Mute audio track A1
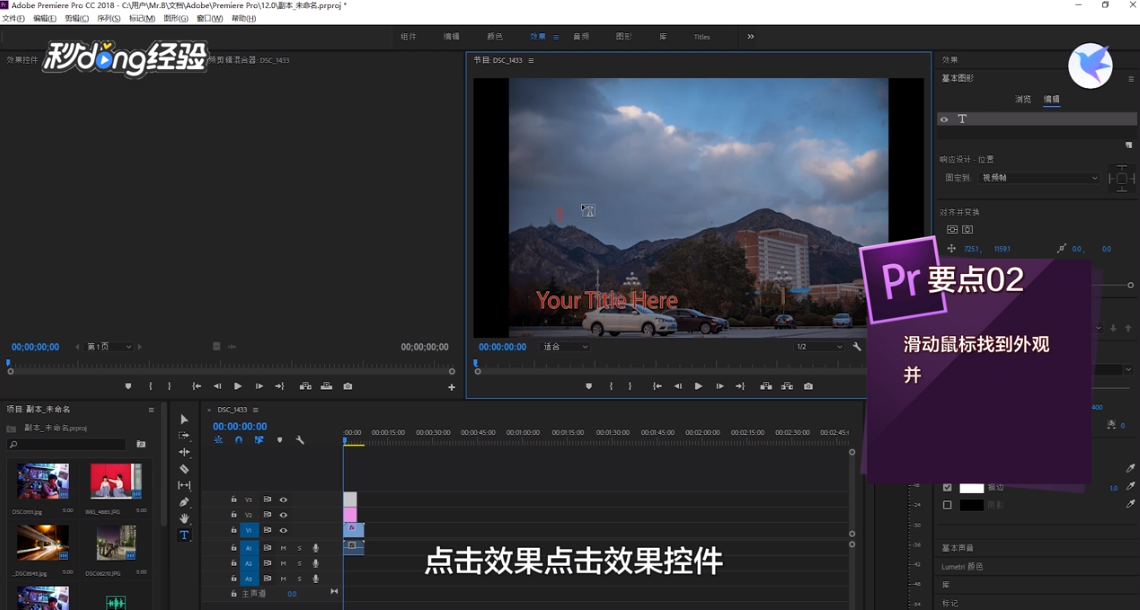The height and width of the screenshot is (610, 1140). (284, 547)
